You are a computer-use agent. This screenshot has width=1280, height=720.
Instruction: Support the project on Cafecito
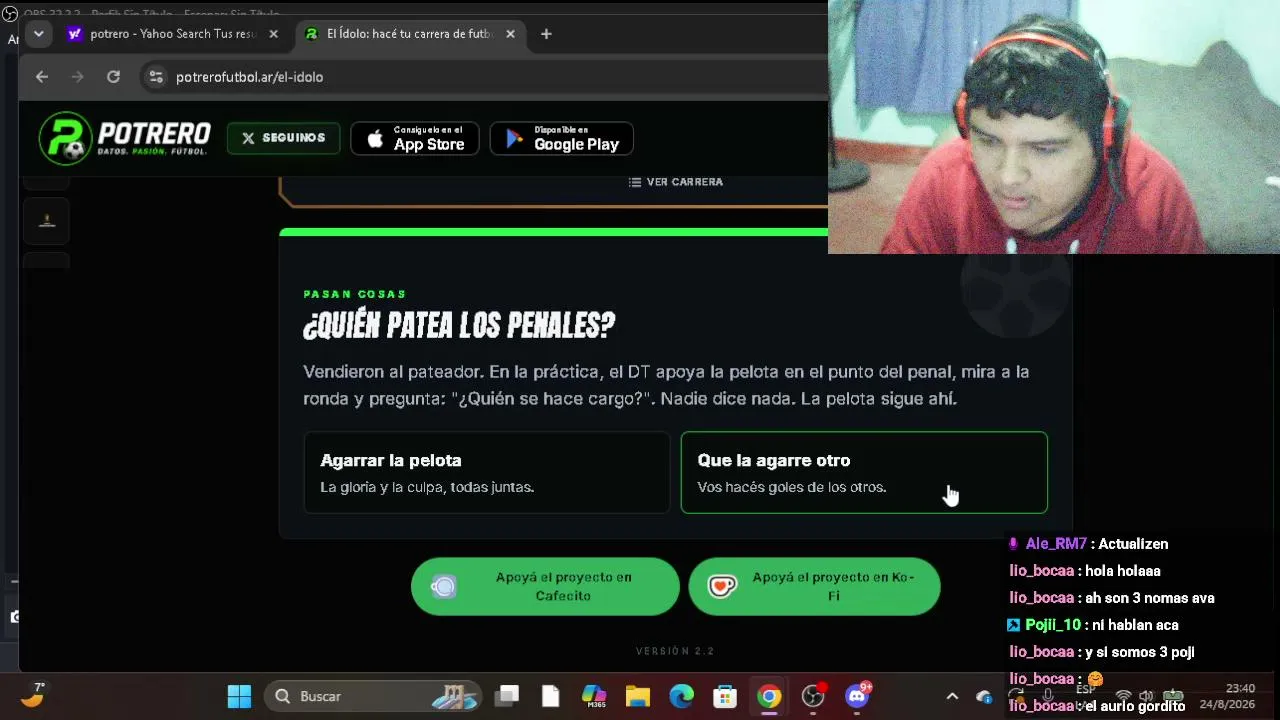[545, 586]
